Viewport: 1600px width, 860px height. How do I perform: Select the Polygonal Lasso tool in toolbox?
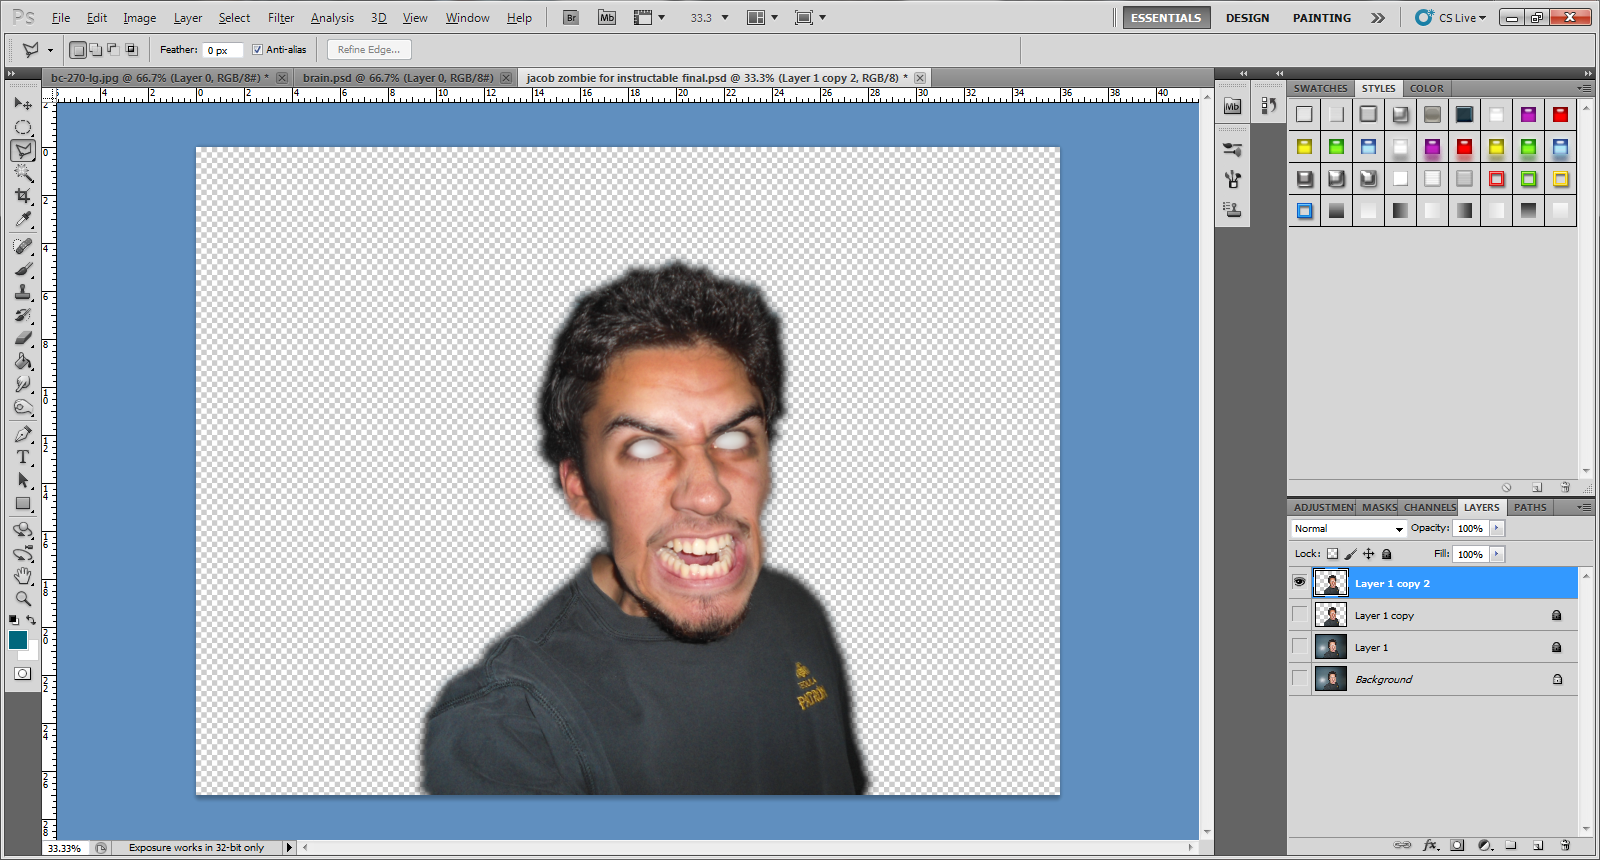(x=23, y=150)
